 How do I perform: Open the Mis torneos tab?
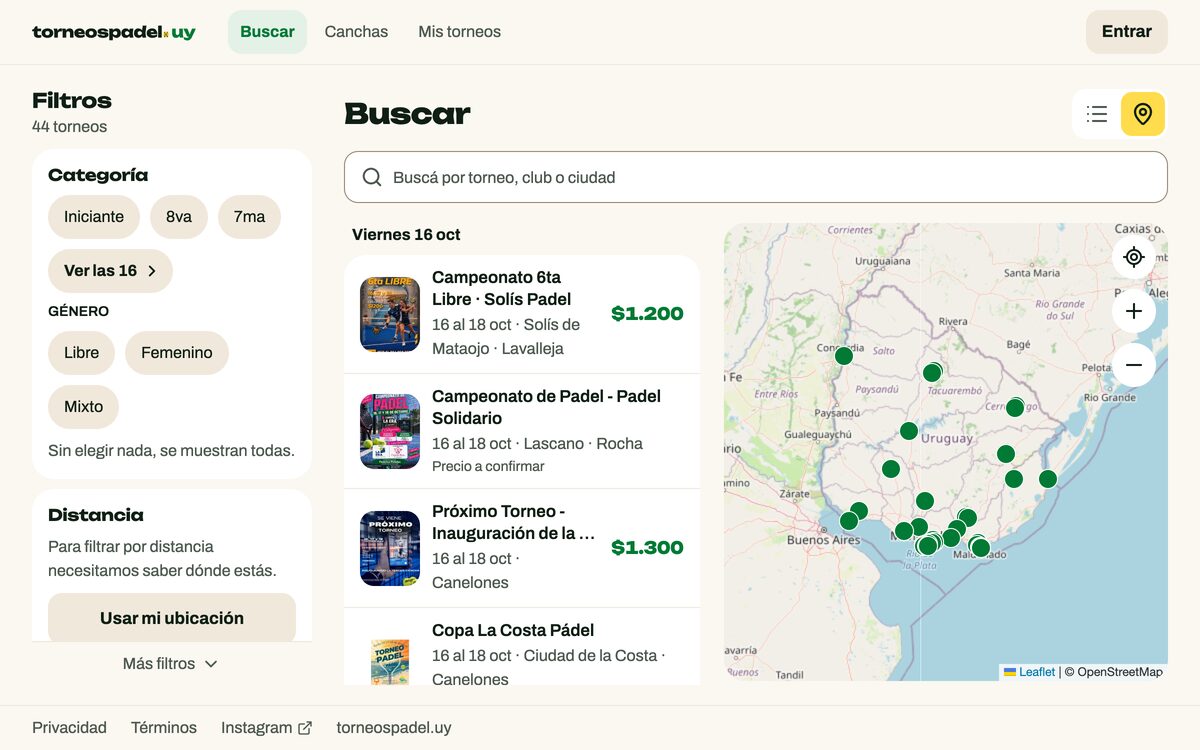(460, 32)
